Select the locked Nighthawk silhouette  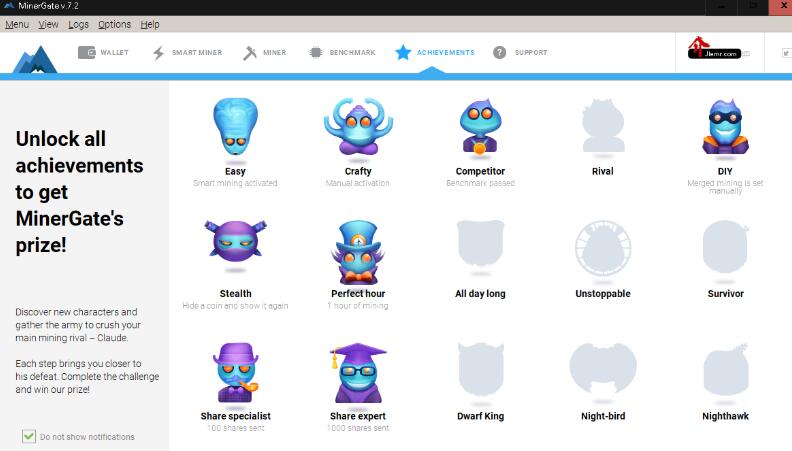[x=725, y=369]
